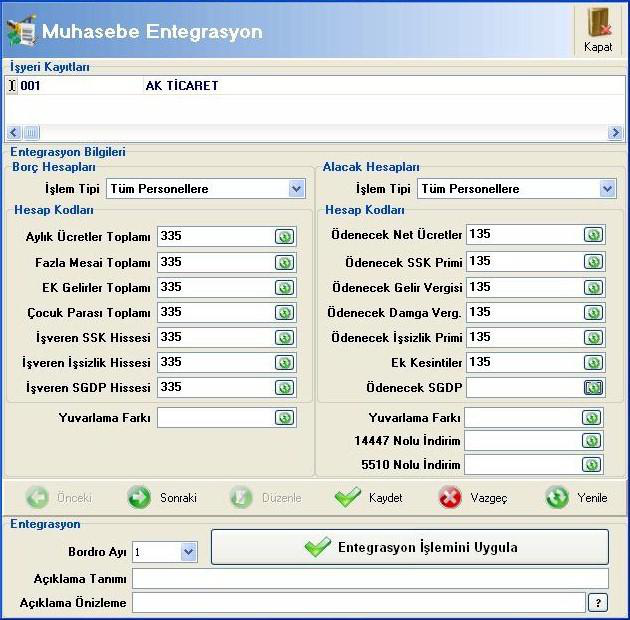Click the Düzenle edit button
630x620 pixels.
click(265, 497)
